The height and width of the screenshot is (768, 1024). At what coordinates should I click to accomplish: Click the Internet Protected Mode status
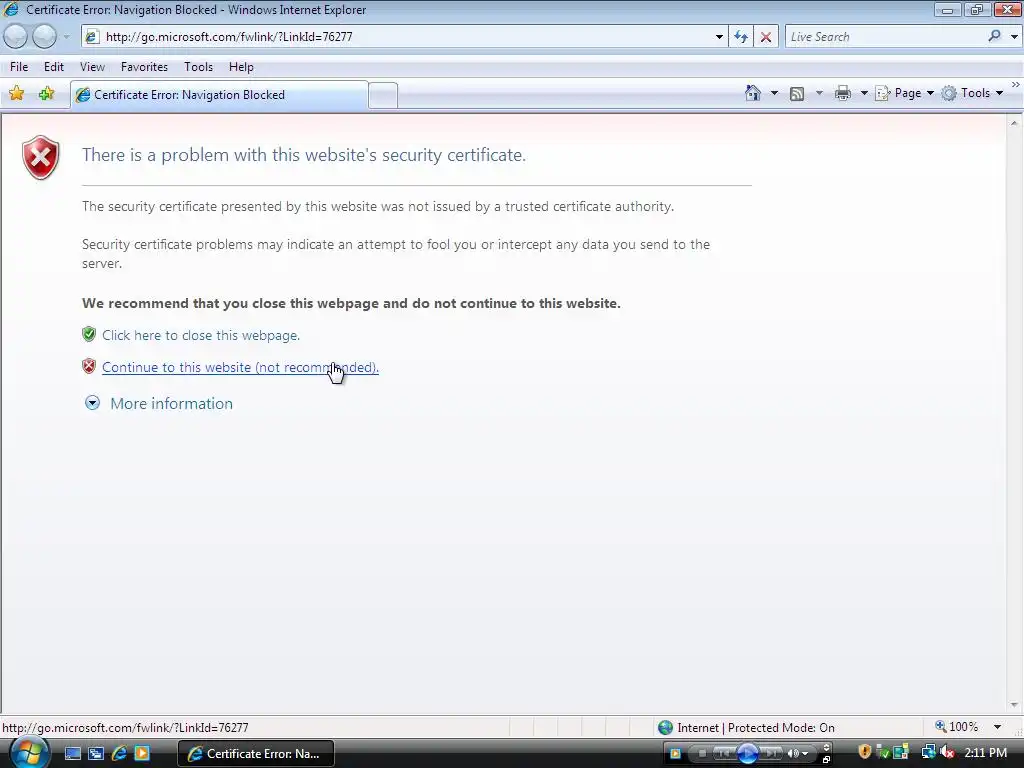(746, 728)
